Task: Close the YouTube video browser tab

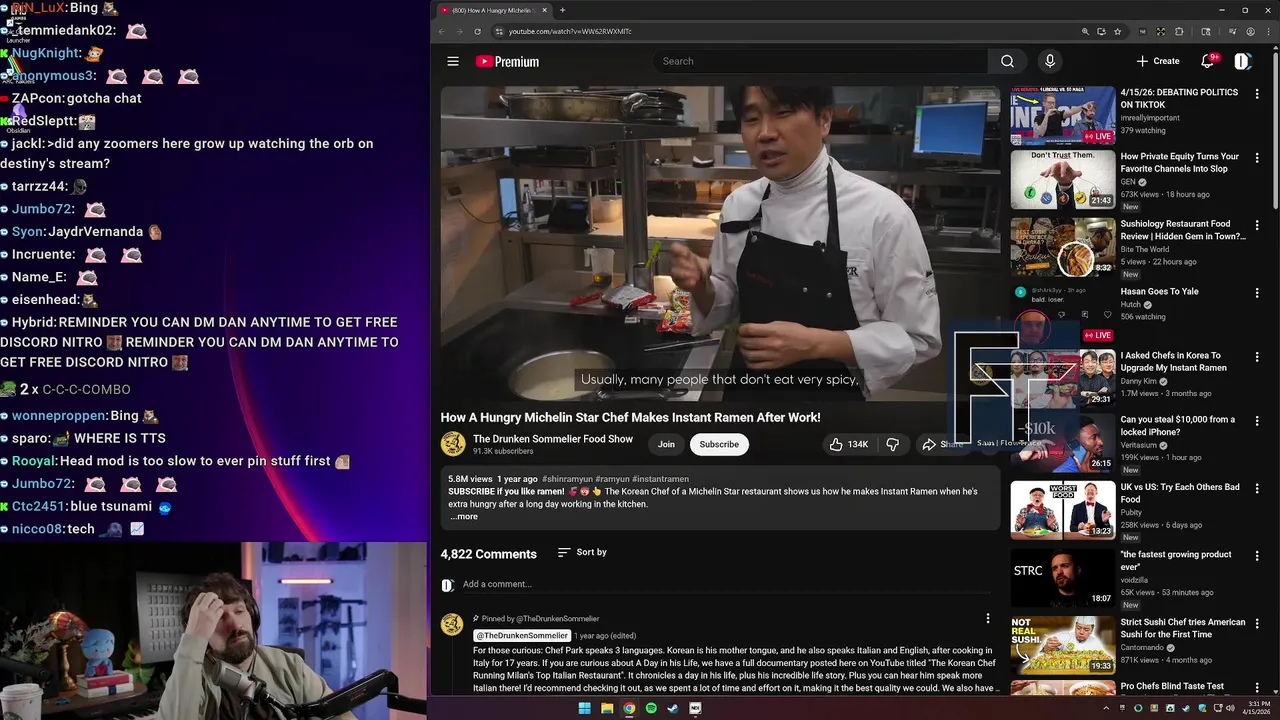Action: click(x=545, y=10)
